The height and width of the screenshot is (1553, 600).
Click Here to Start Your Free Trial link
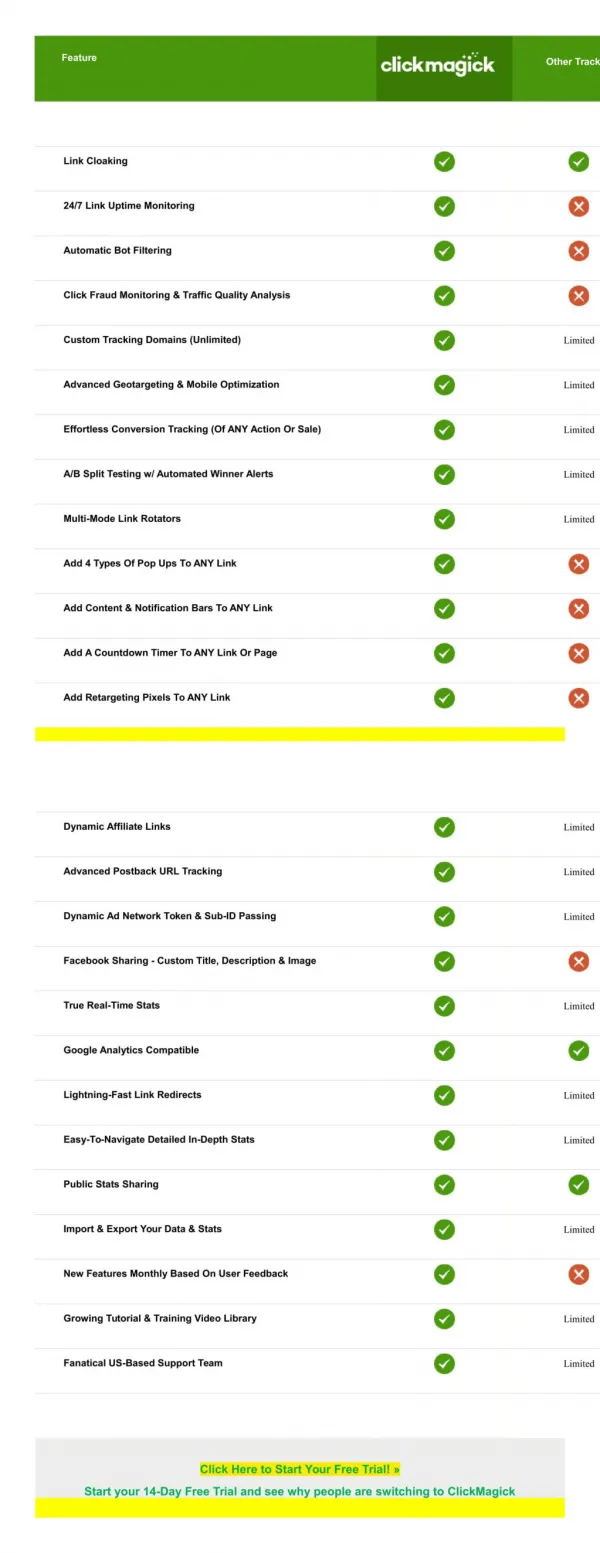pos(300,1469)
